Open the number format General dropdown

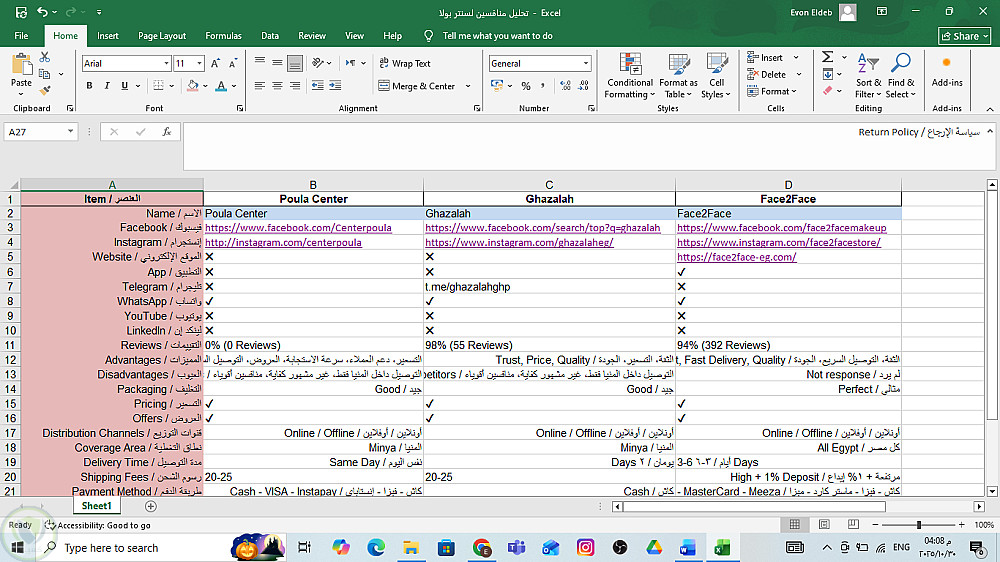(585, 63)
